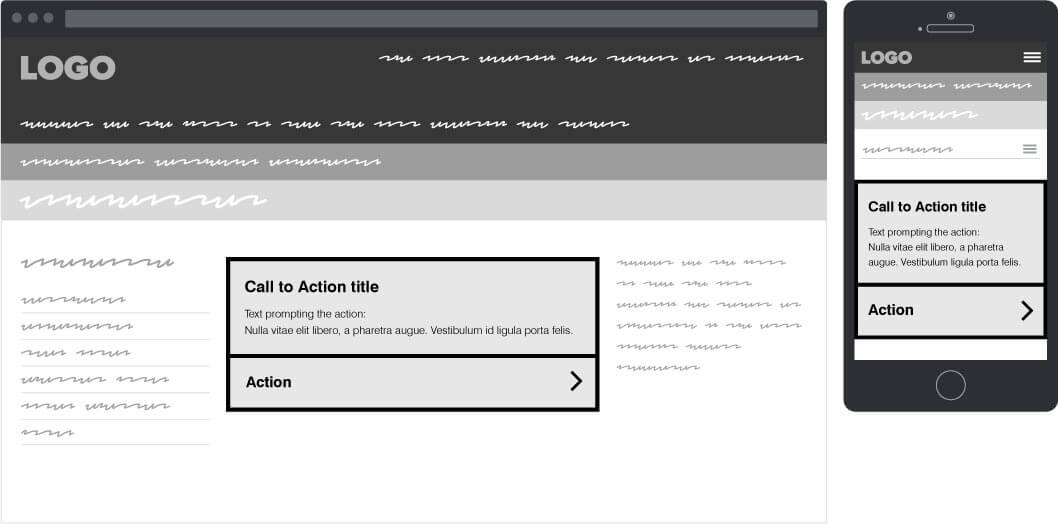This screenshot has height=524, width=1058.
Task: Click the page title in the light-grey desktop bar
Action: (x=143, y=201)
